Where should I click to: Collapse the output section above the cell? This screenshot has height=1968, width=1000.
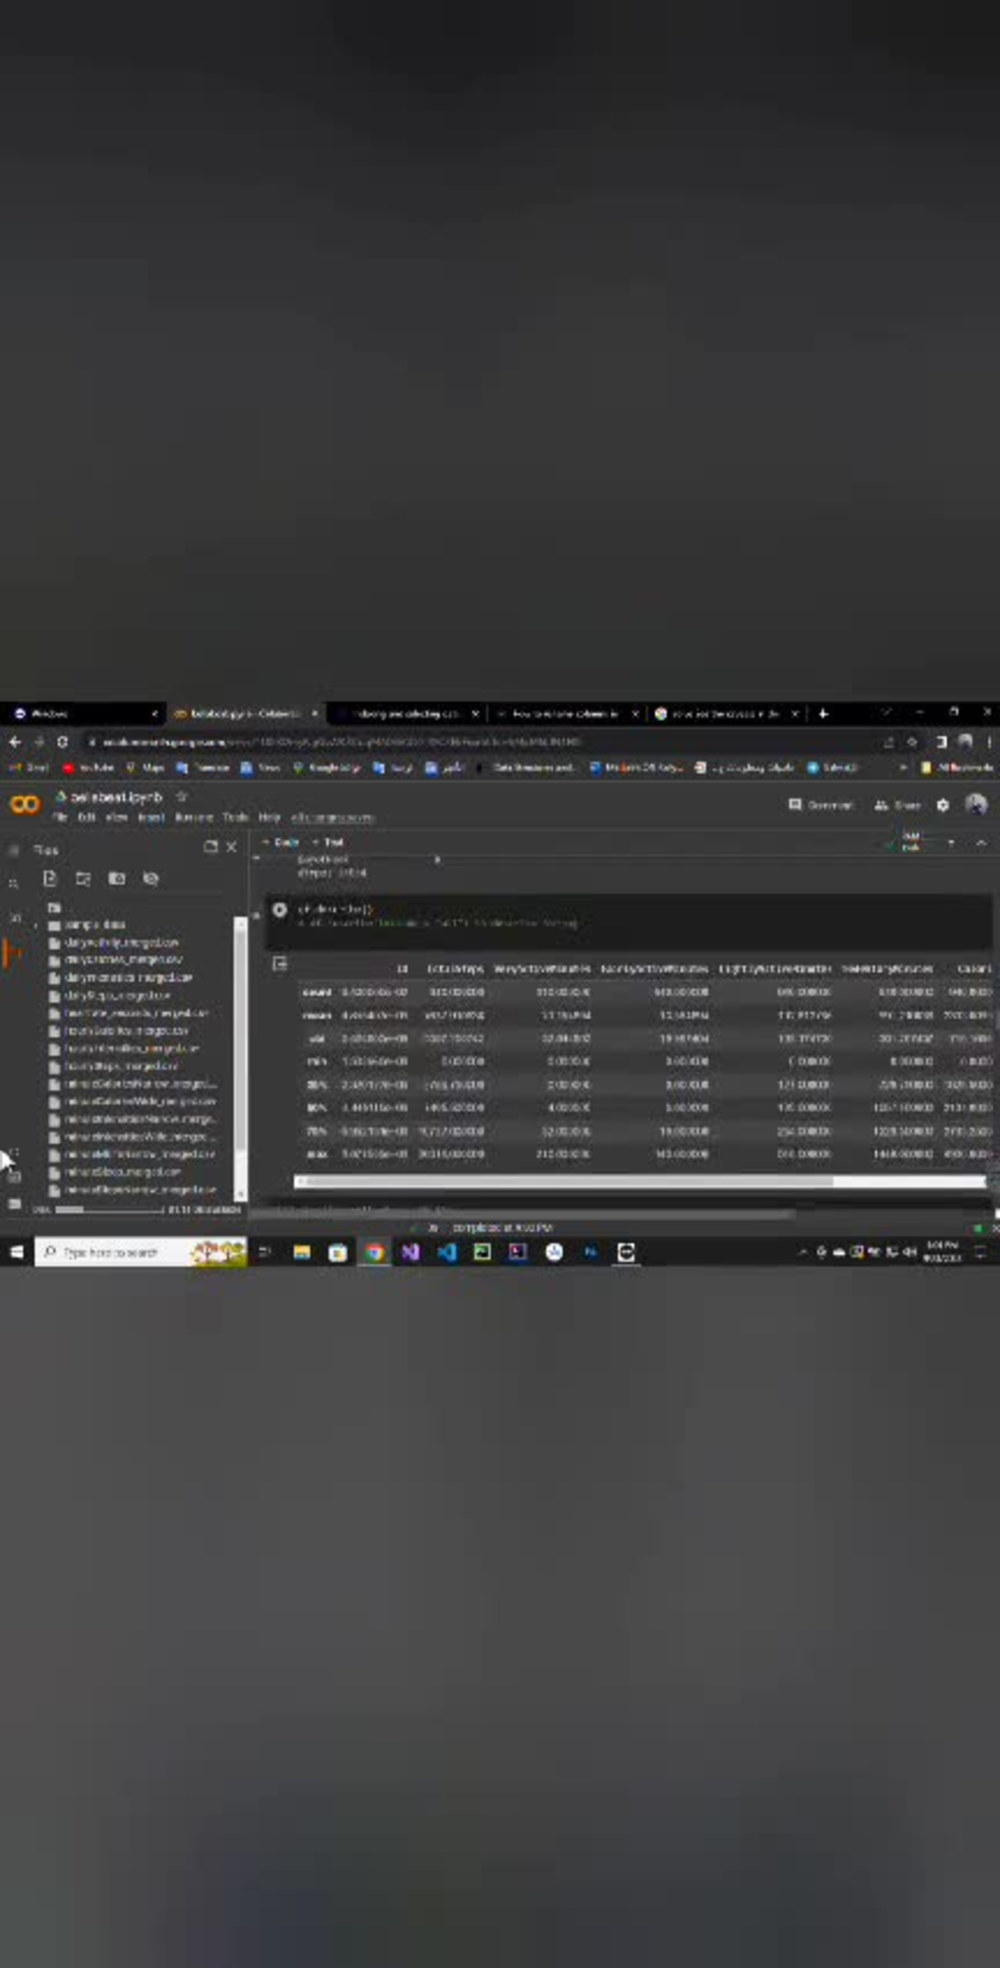[x=256, y=858]
